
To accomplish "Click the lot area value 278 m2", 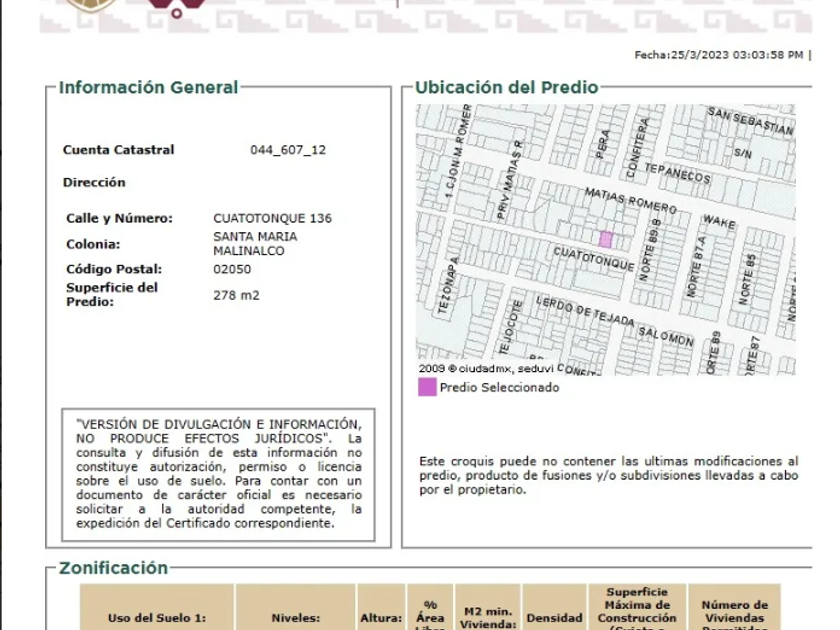I will [236, 295].
